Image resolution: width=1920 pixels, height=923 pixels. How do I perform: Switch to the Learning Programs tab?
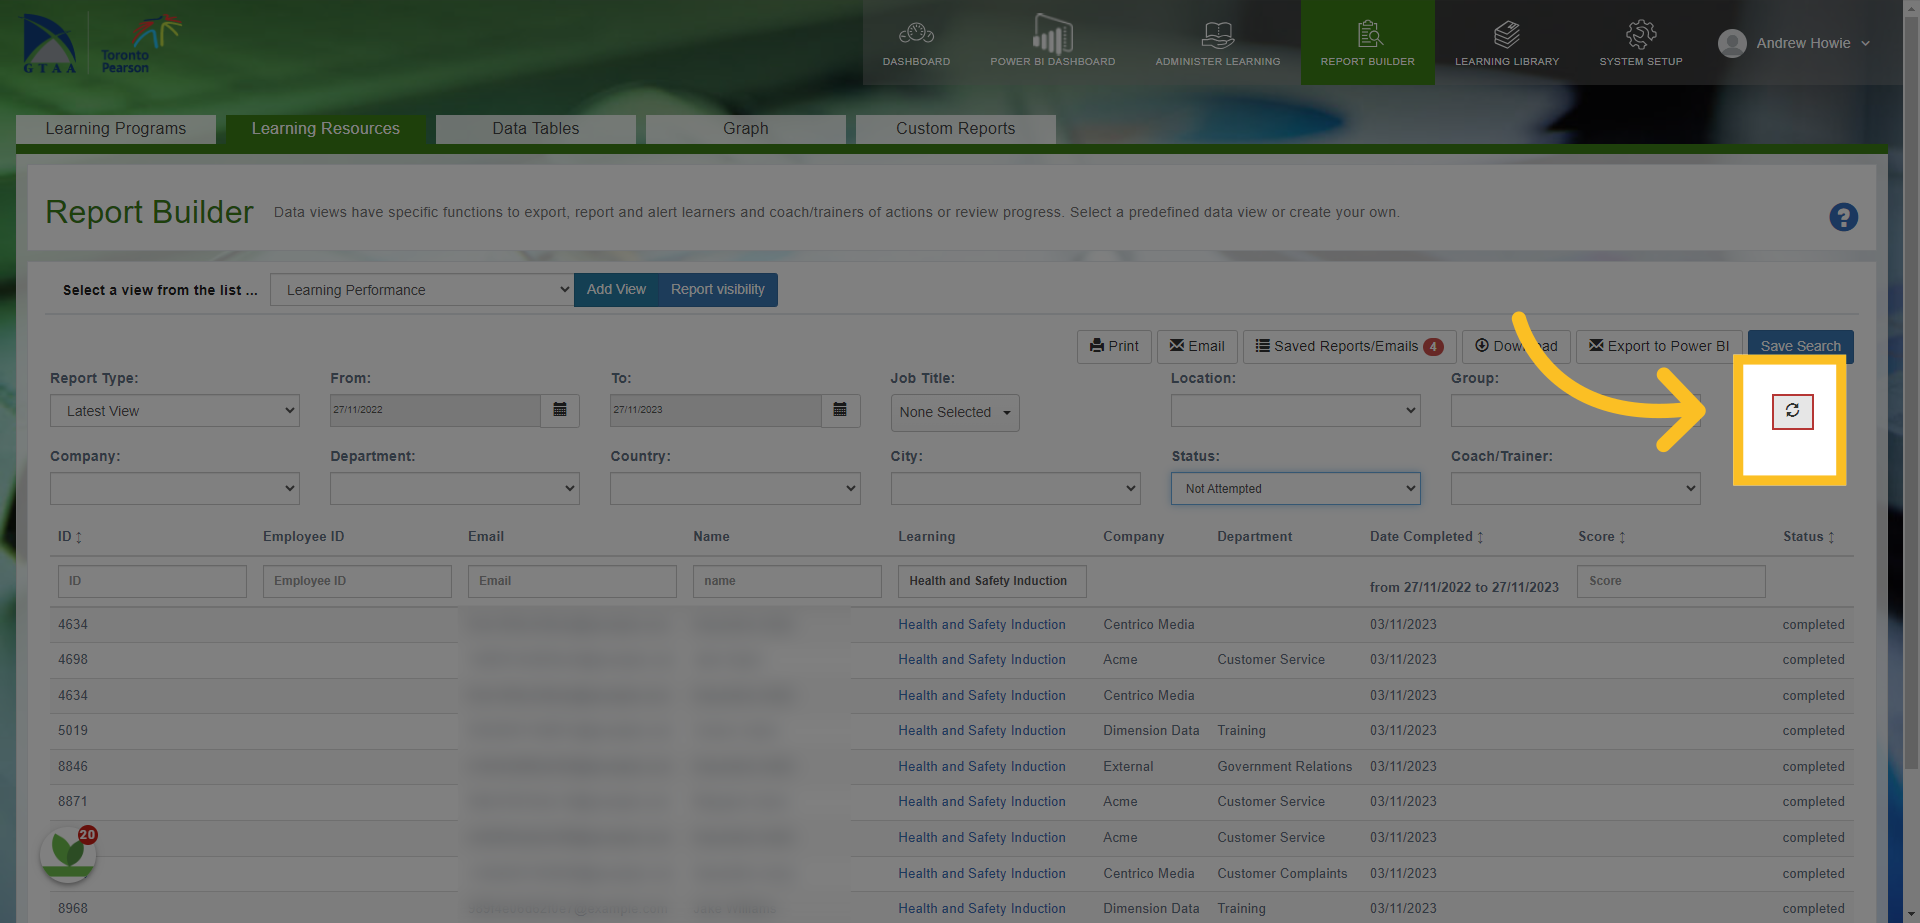(116, 129)
